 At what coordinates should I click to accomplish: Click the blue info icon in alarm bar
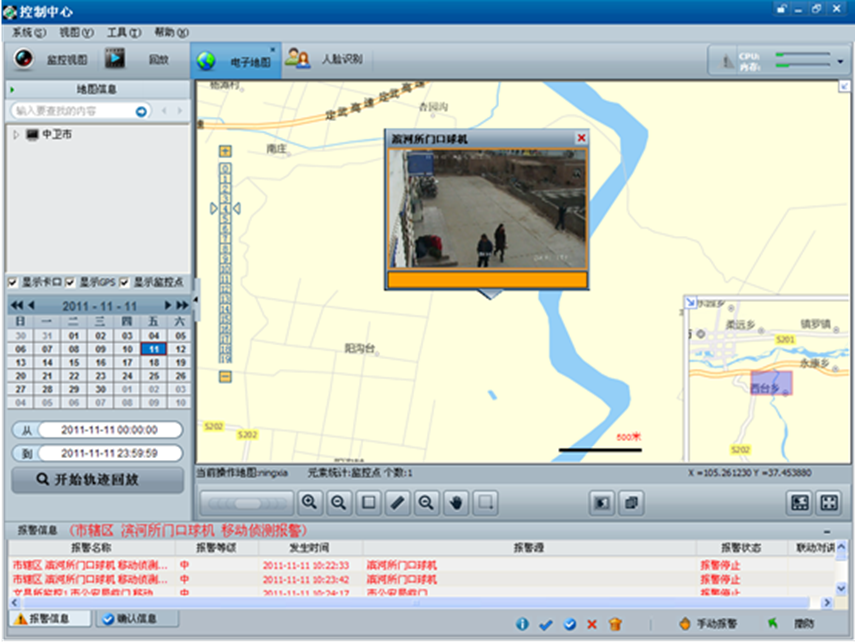pos(522,624)
